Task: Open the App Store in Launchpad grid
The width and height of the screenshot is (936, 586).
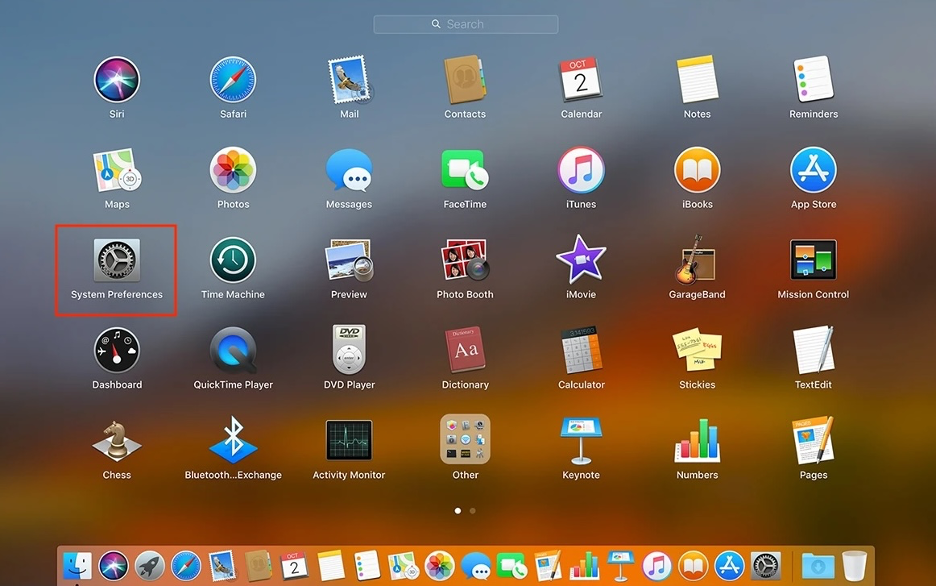Action: click(813, 170)
